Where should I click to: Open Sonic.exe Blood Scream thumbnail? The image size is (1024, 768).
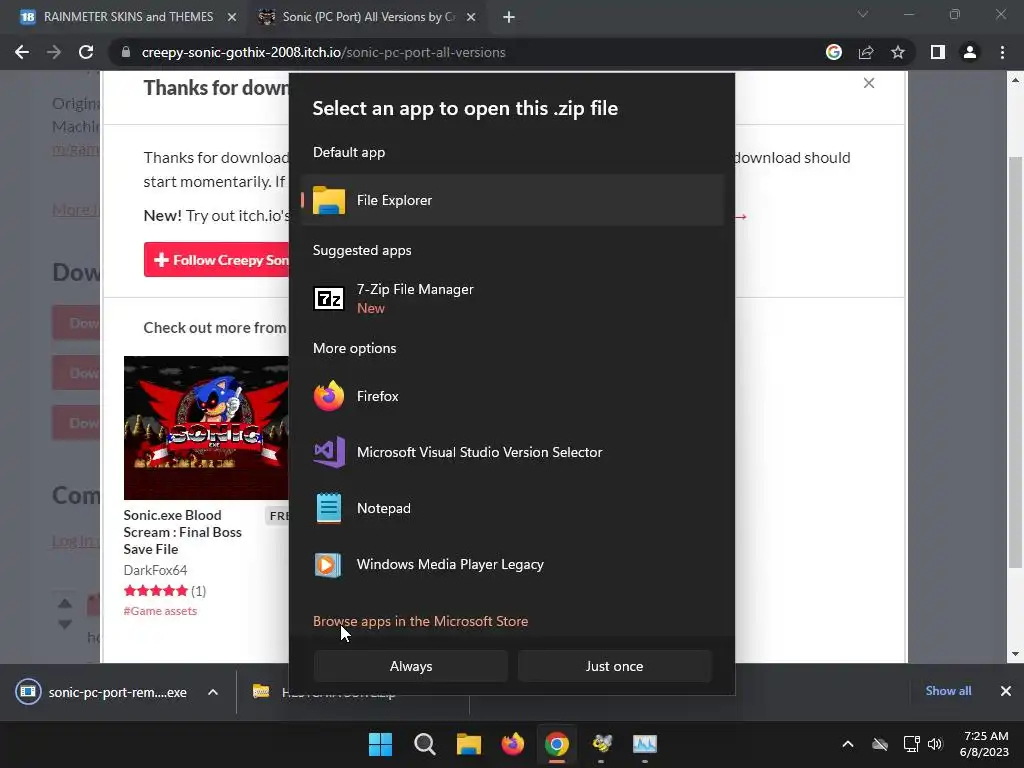(x=206, y=428)
